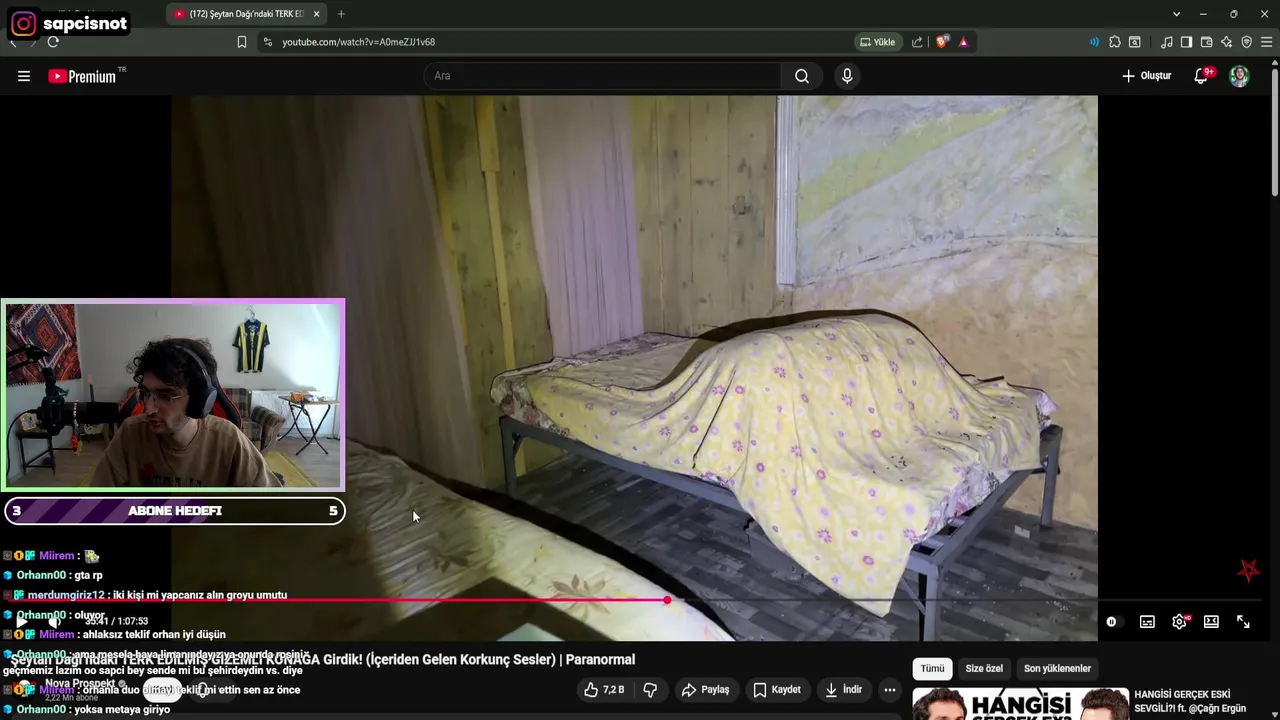Image resolution: width=1280 pixels, height=720 pixels.
Task: Open player settings gear
Action: [x=1180, y=622]
